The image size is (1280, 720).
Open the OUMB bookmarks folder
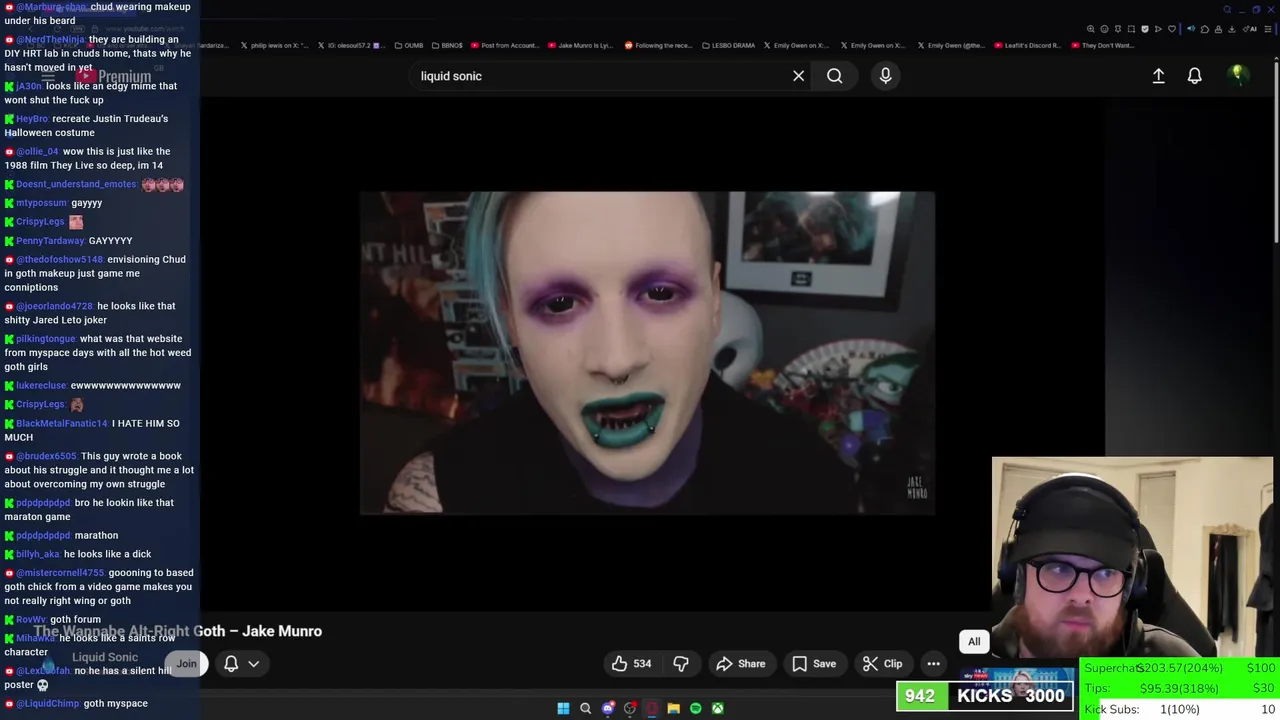point(409,45)
